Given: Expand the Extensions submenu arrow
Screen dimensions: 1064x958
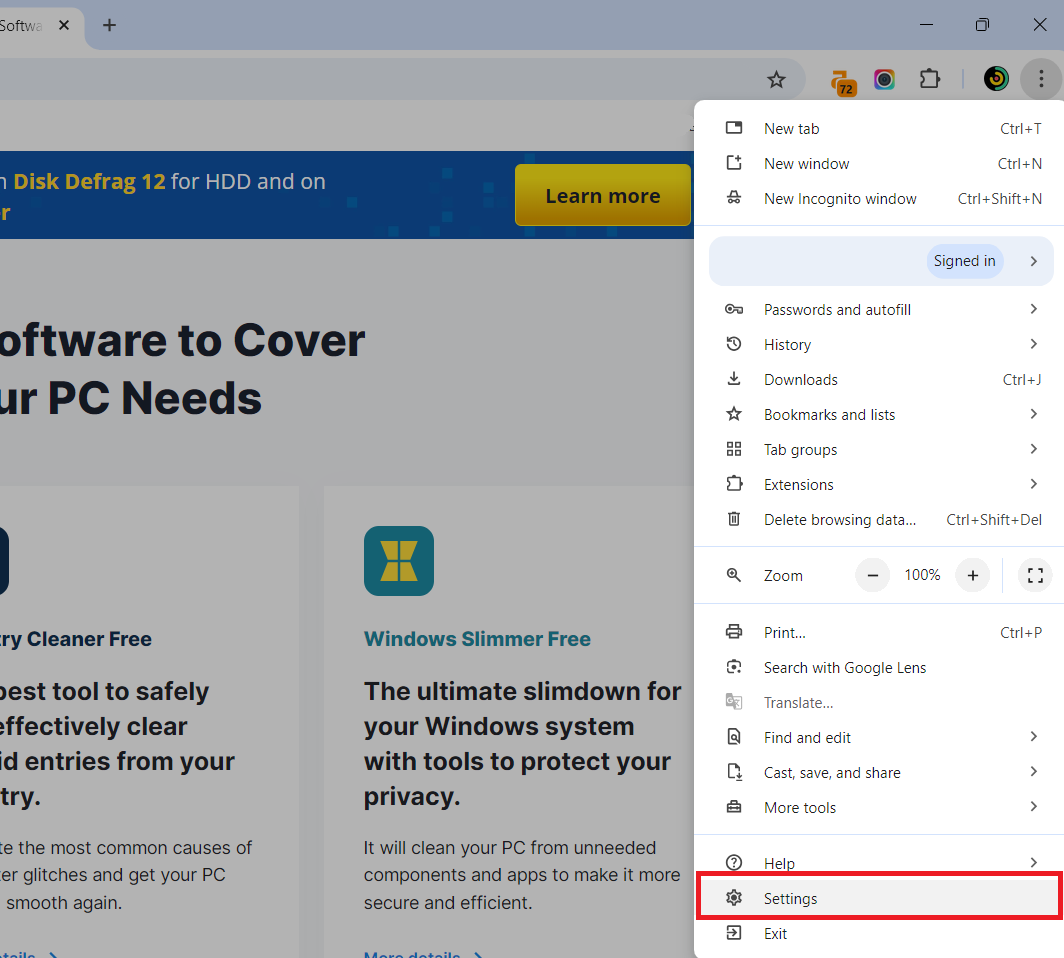Looking at the screenshot, I should (x=1033, y=484).
